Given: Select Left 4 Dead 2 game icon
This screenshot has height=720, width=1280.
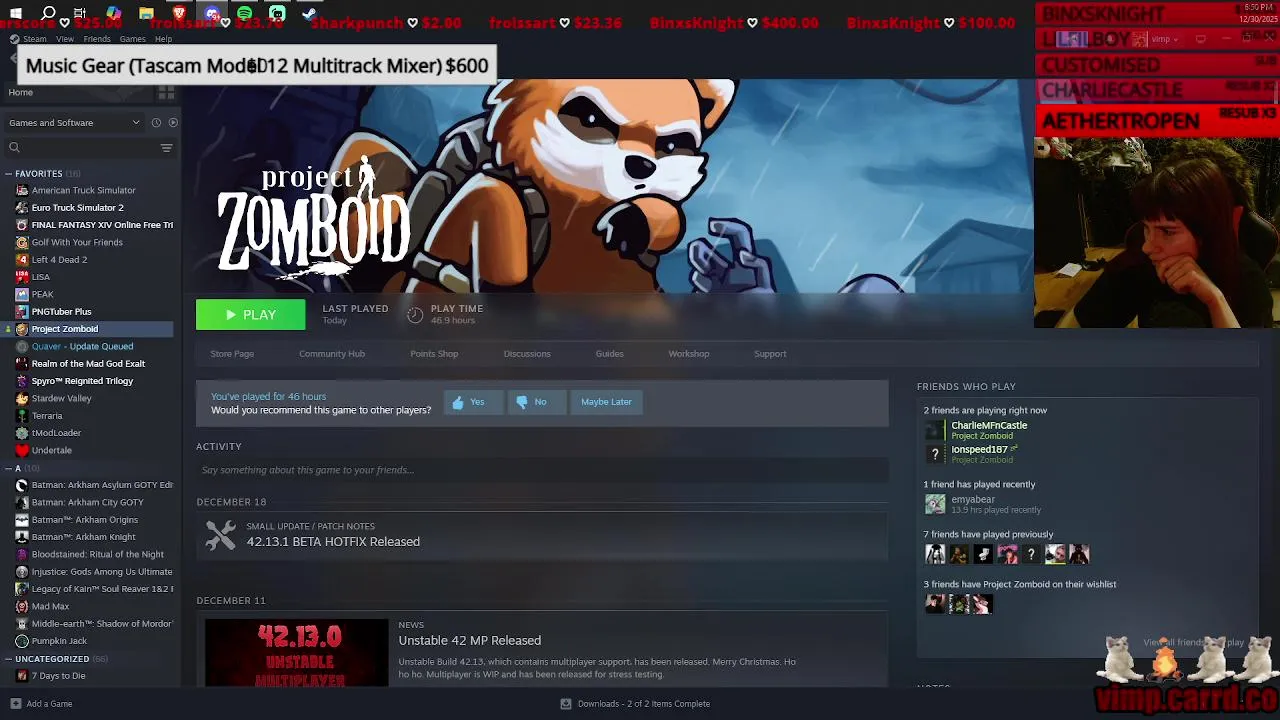Looking at the screenshot, I should [22, 260].
